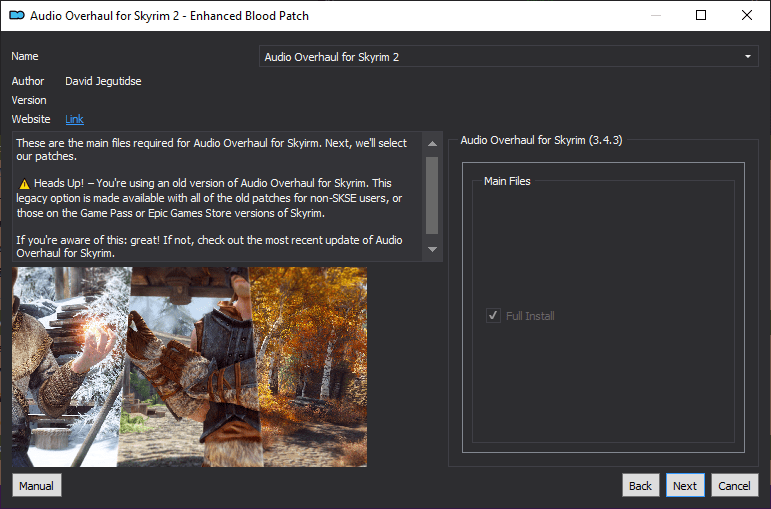
Task: Go Back to the previous installer page
Action: pos(640,485)
